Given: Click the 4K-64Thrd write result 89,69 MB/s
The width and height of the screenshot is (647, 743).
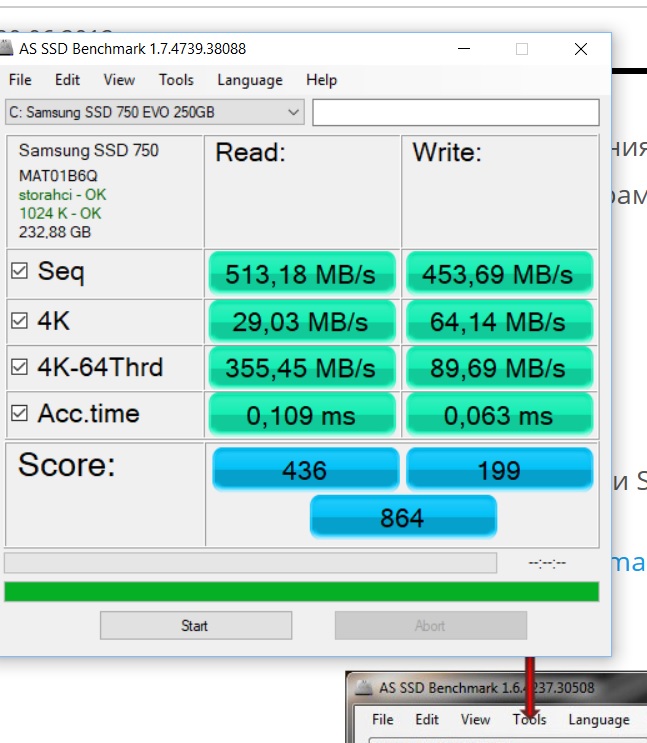Looking at the screenshot, I should click(500, 368).
